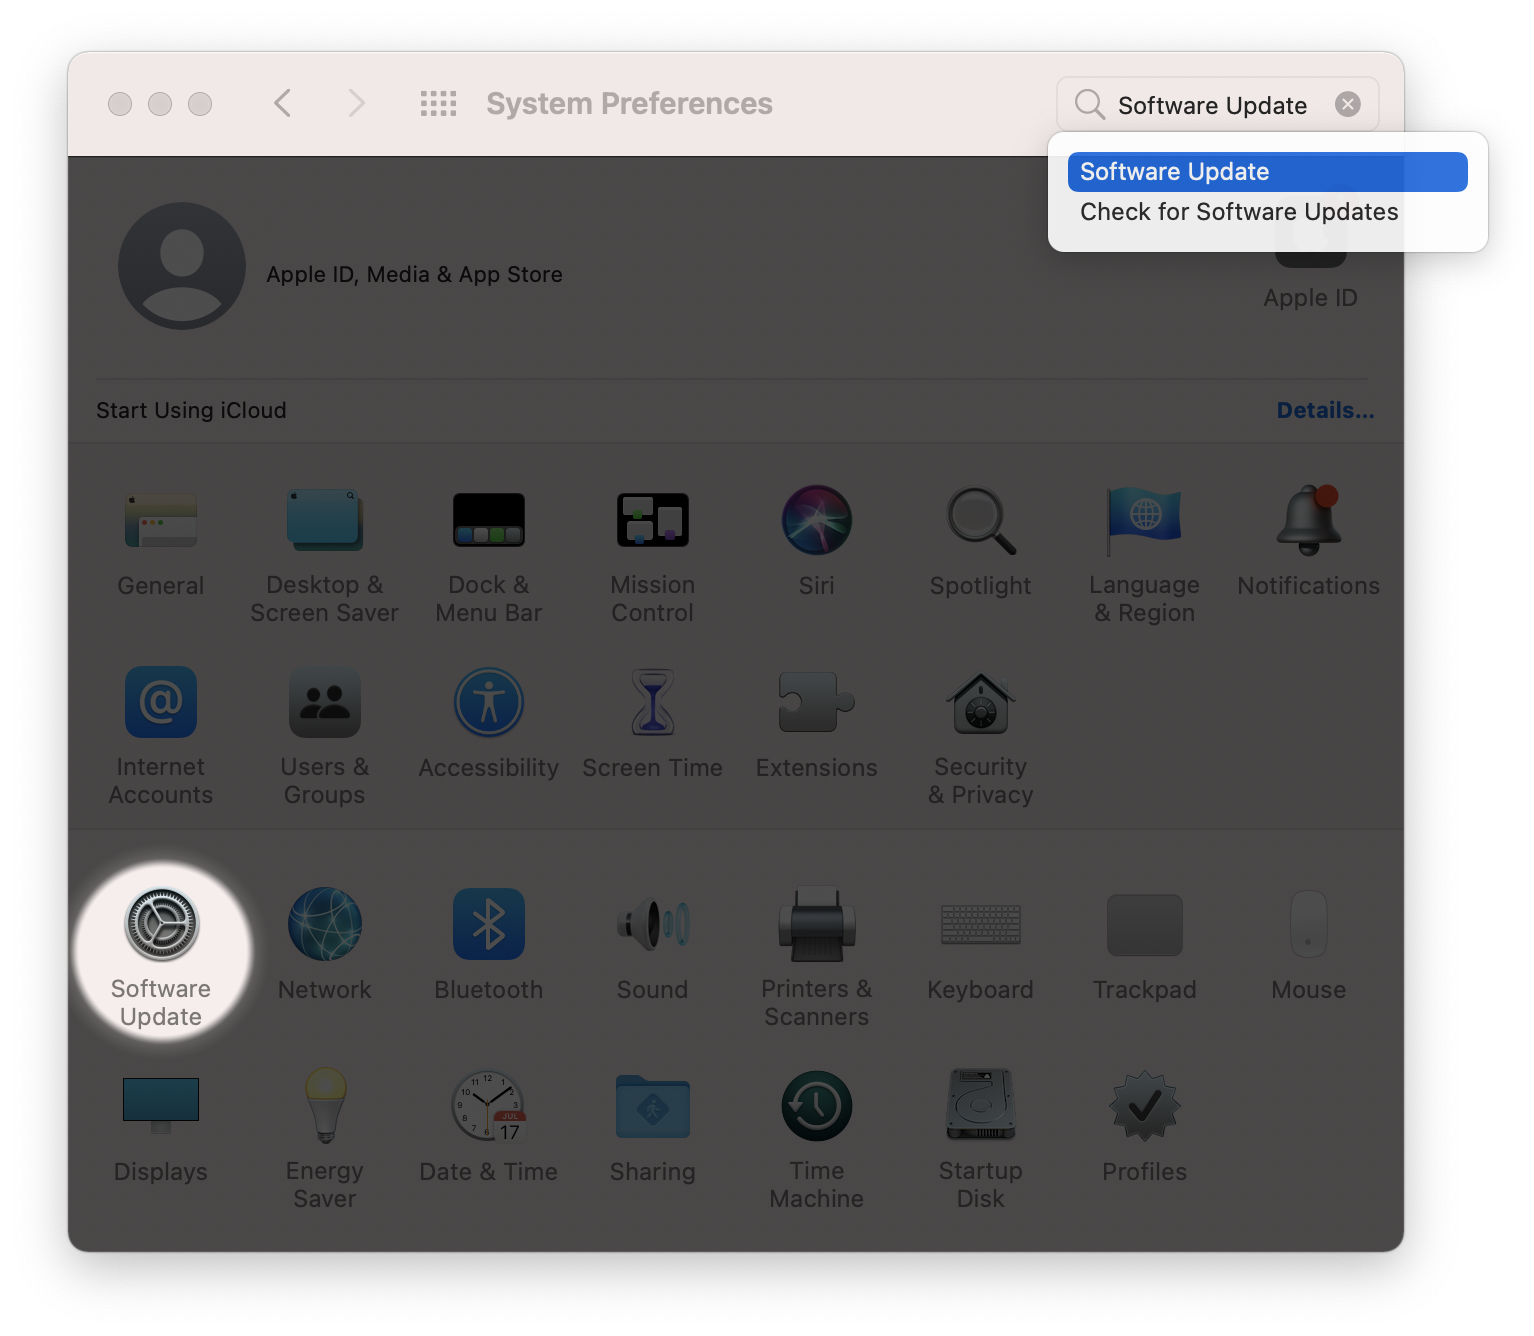Open the highlighted Software Update pane
The image size is (1534, 1336).
(x=161, y=955)
